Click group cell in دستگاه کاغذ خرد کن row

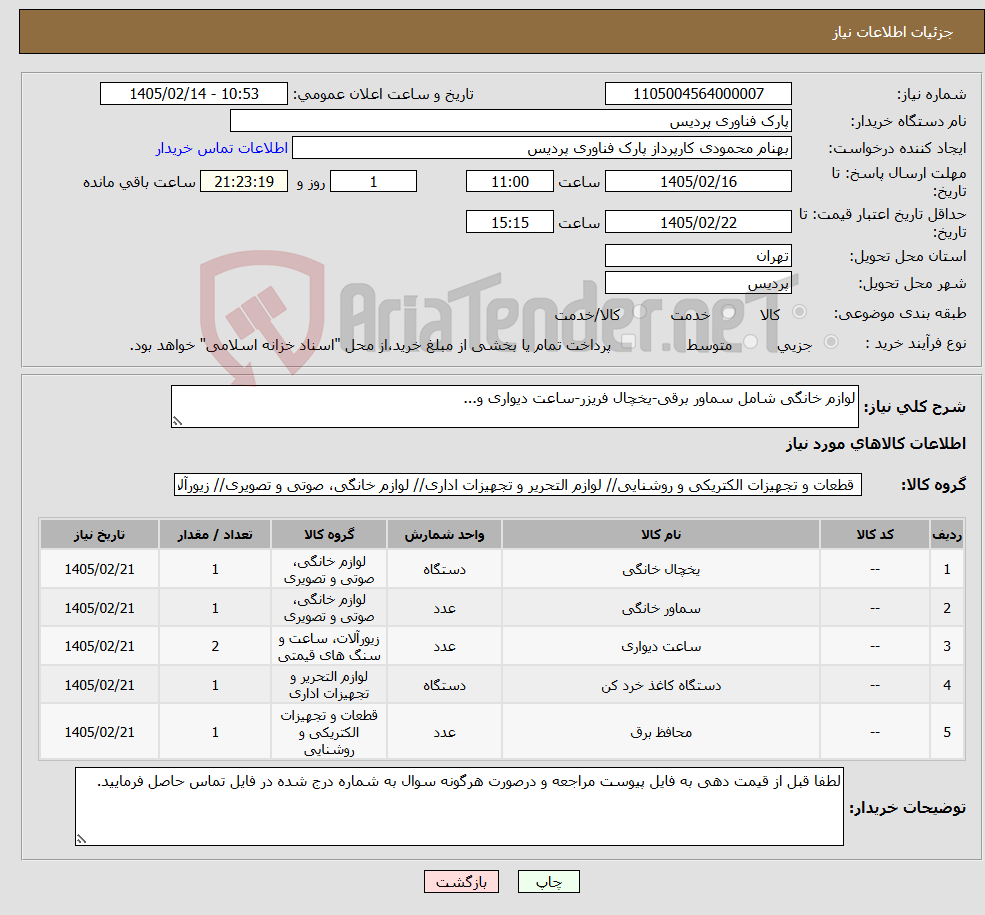click(329, 685)
